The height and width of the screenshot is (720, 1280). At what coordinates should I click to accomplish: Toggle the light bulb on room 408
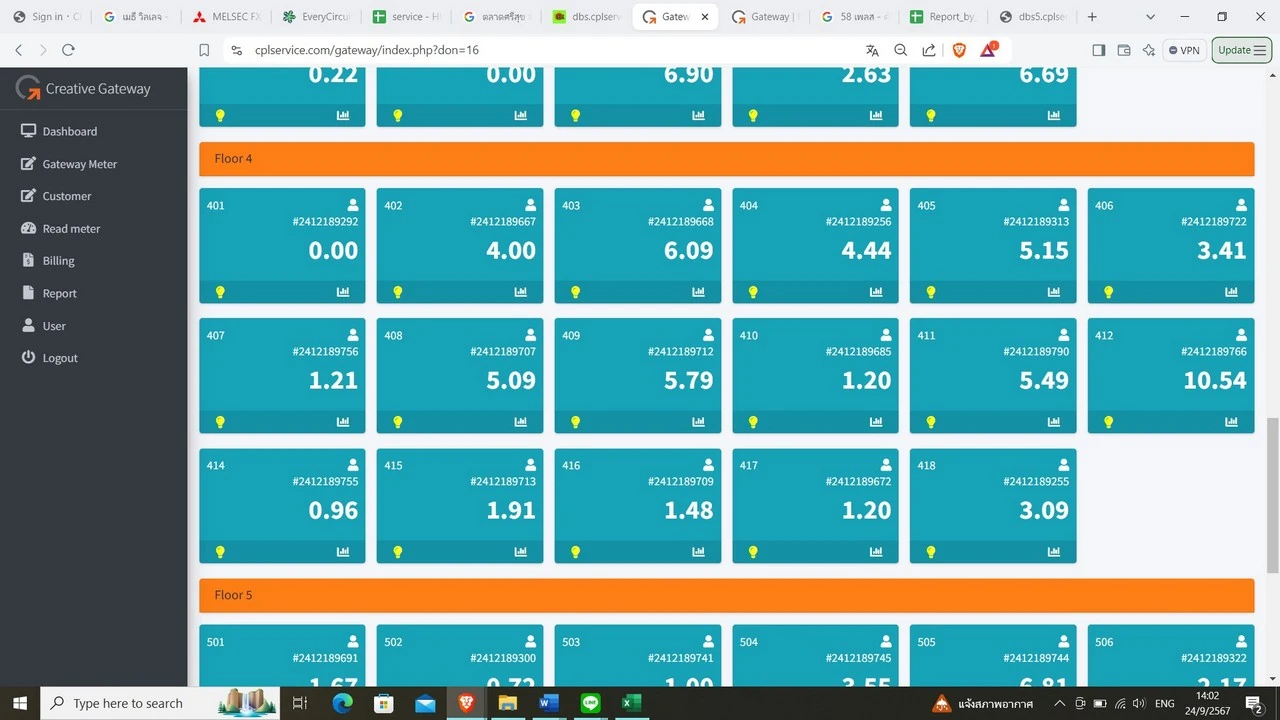(398, 422)
